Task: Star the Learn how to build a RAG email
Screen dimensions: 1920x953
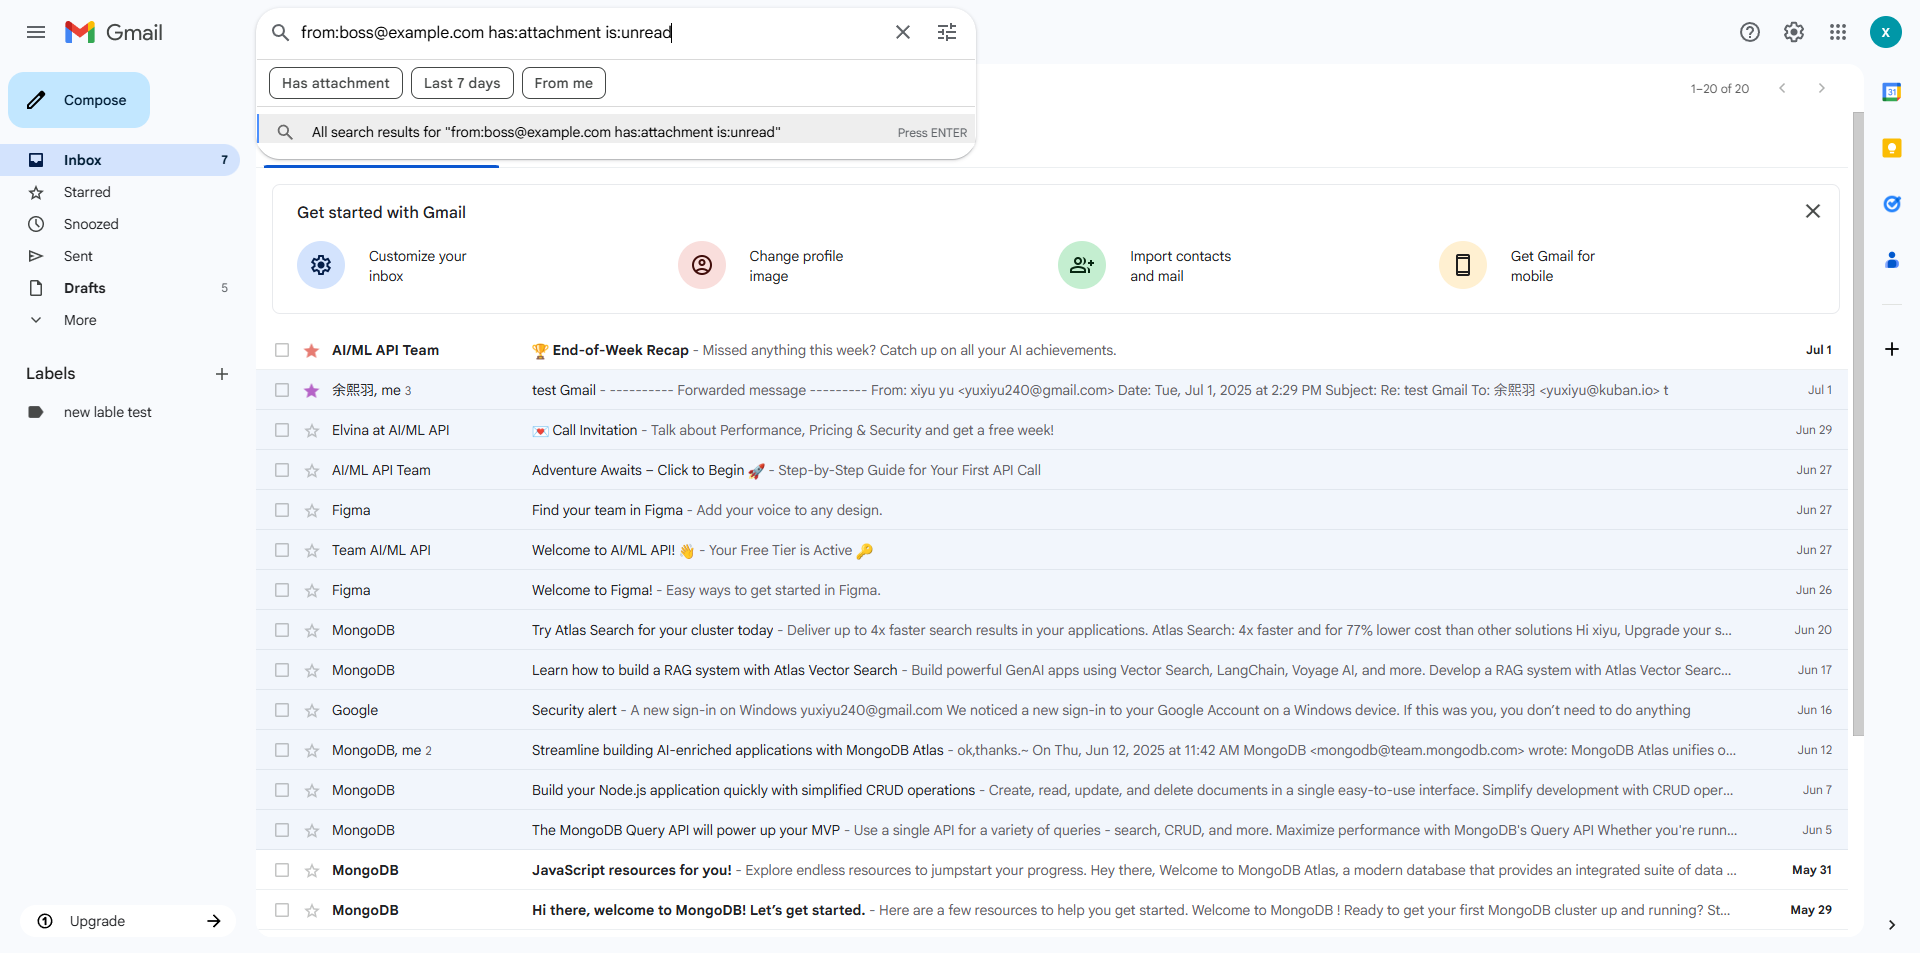Action: click(312, 670)
